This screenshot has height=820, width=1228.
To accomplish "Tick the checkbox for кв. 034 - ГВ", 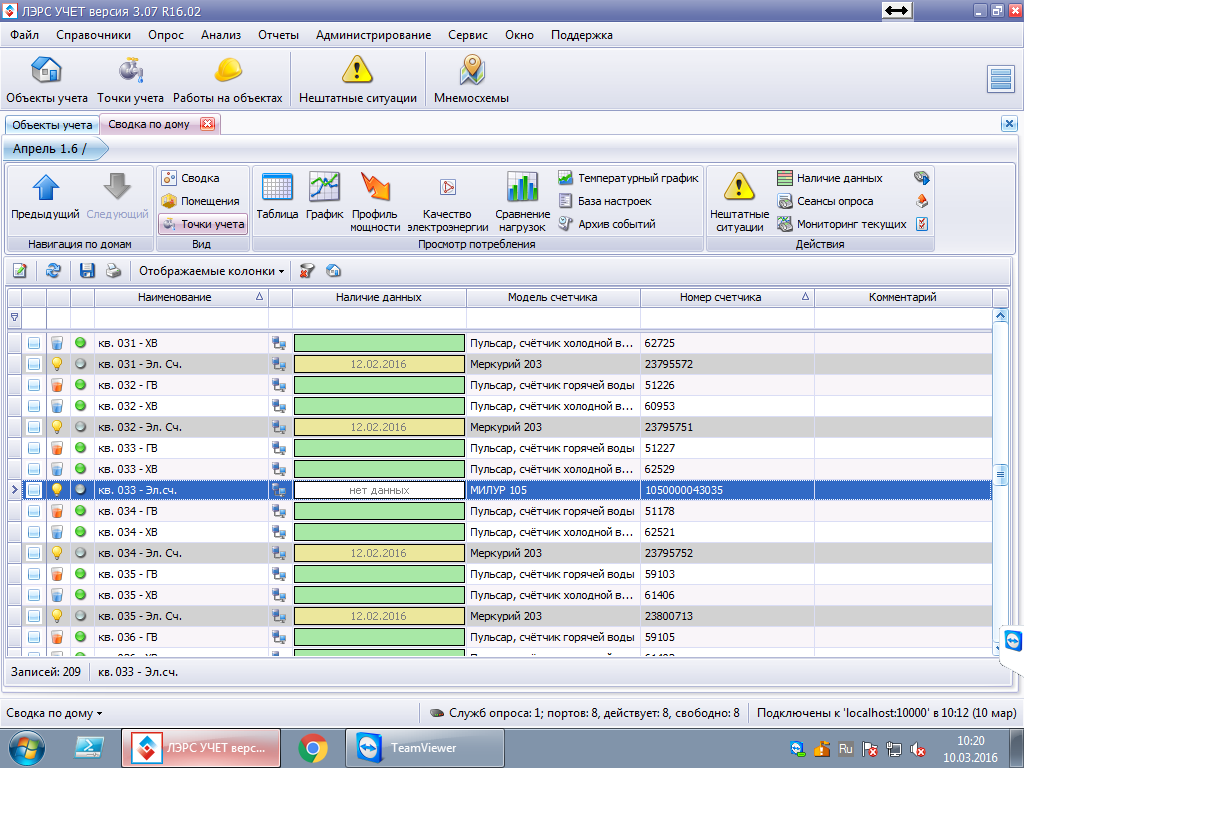I will (34, 511).
